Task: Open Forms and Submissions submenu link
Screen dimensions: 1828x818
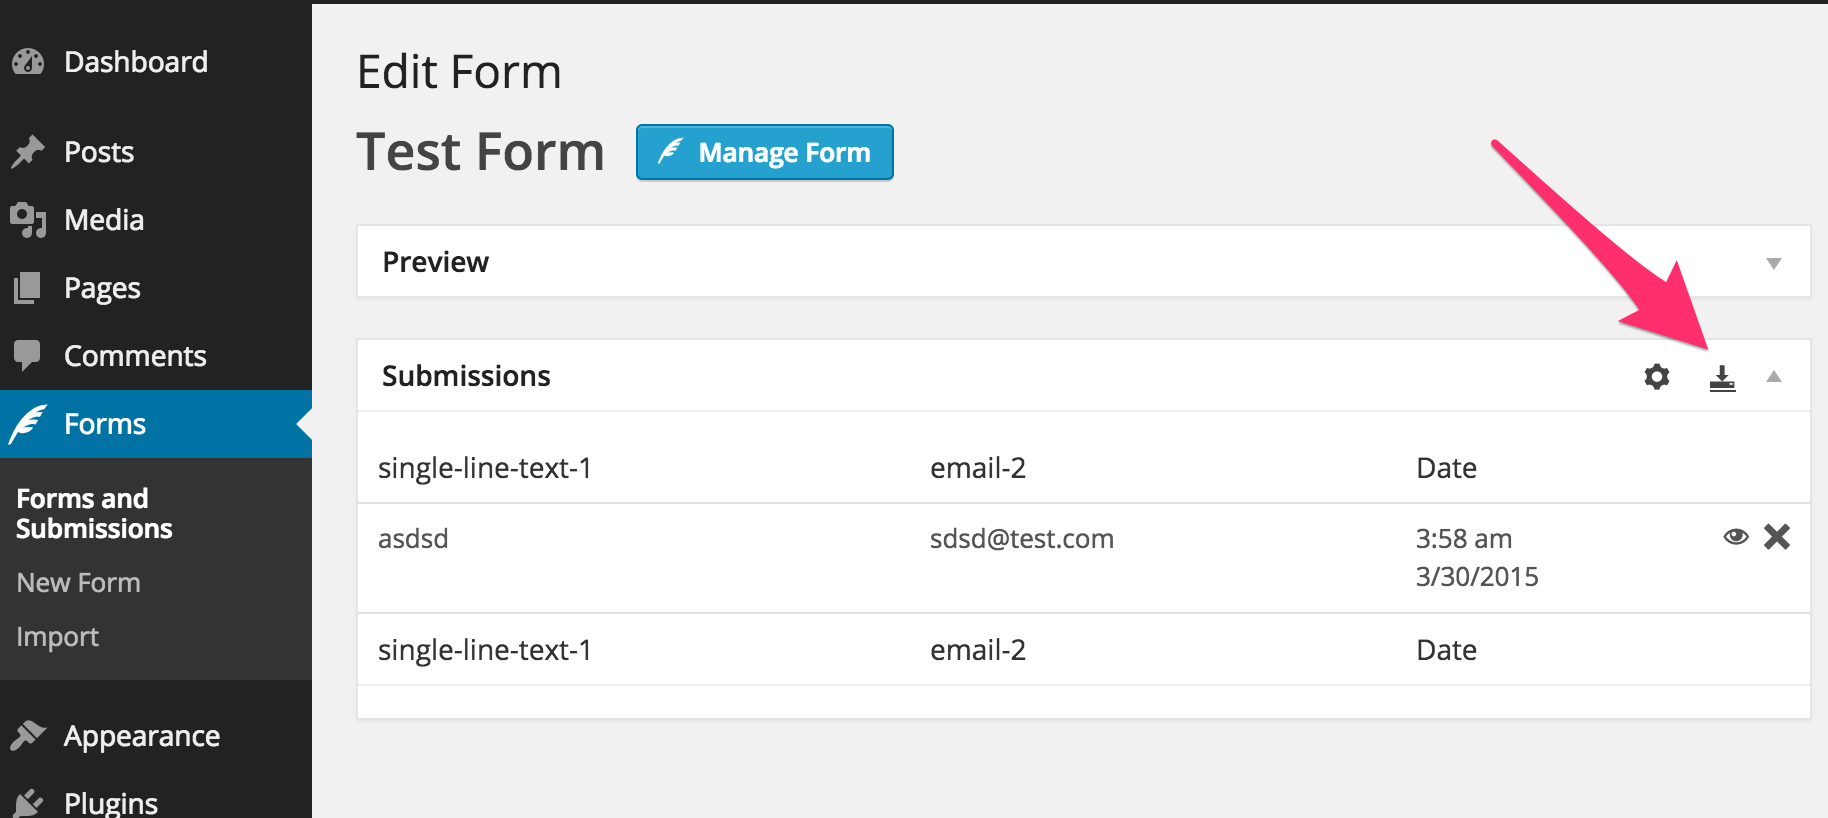Action: pos(94,513)
